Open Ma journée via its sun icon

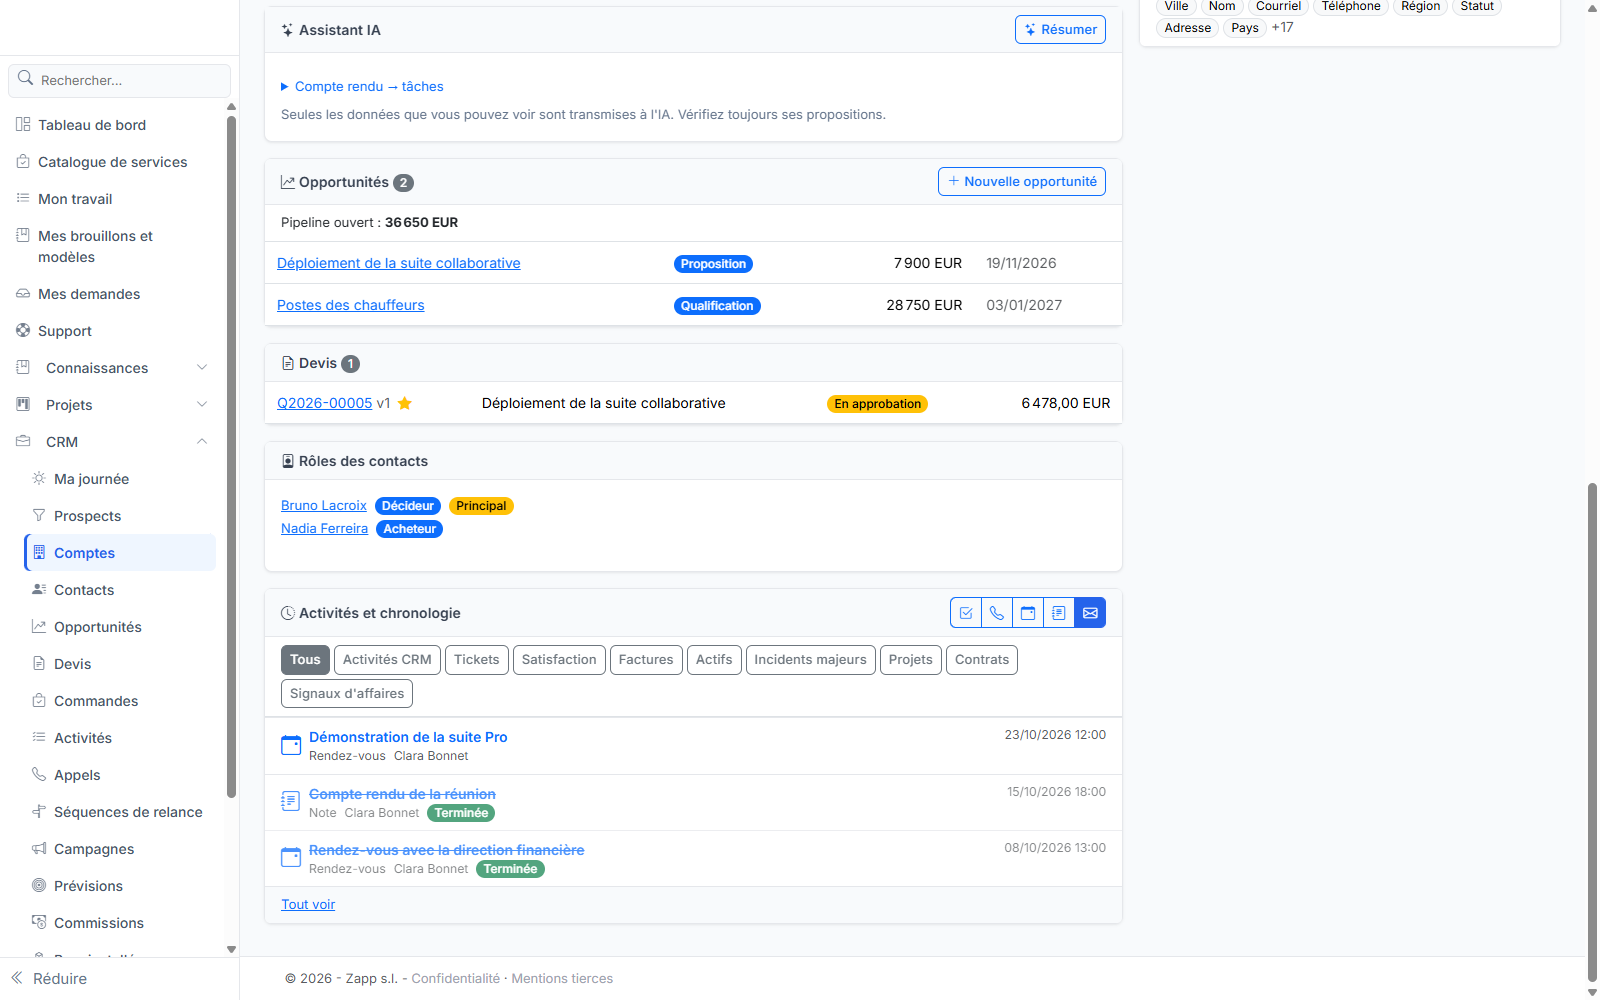pos(39,479)
